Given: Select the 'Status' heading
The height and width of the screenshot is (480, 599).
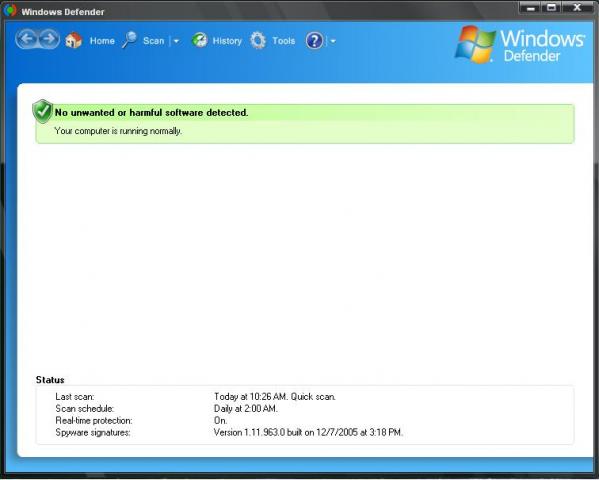Looking at the screenshot, I should point(50,380).
